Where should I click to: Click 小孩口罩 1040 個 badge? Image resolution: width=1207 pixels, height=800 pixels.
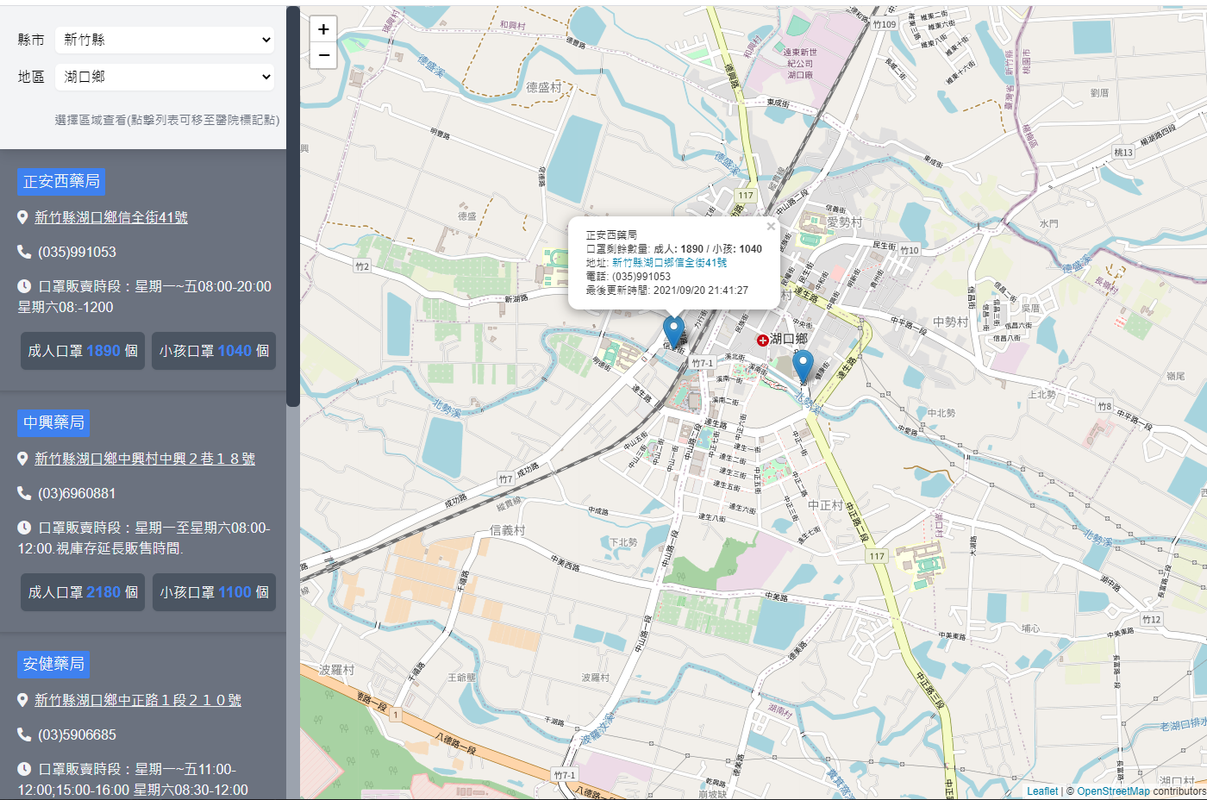(214, 351)
